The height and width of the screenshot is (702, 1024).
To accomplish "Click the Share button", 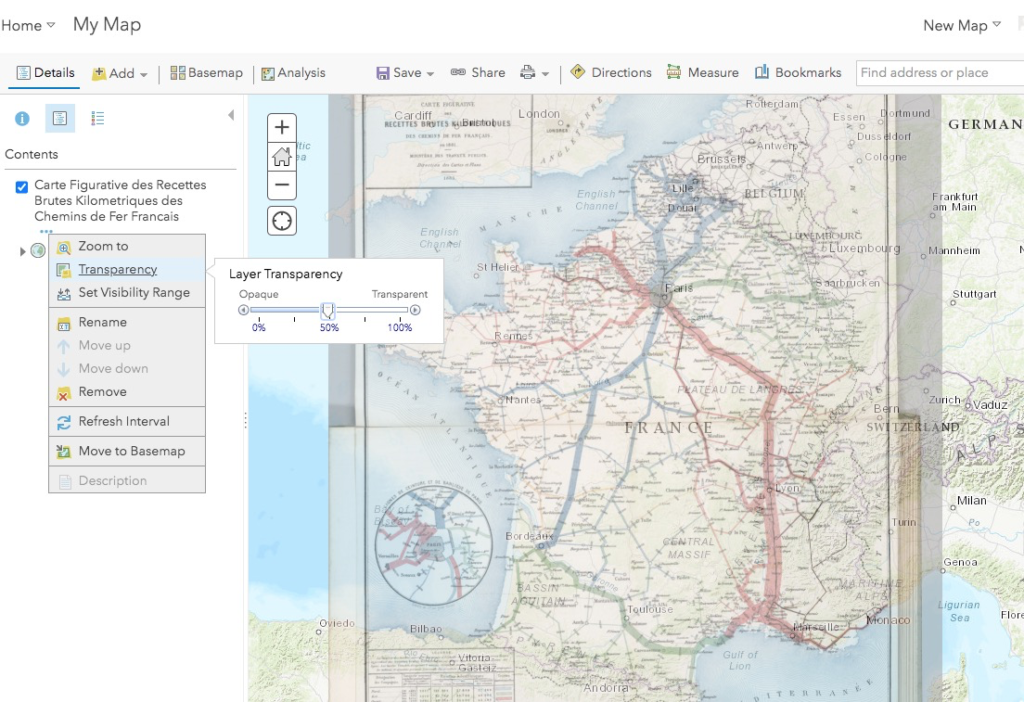I will (478, 73).
